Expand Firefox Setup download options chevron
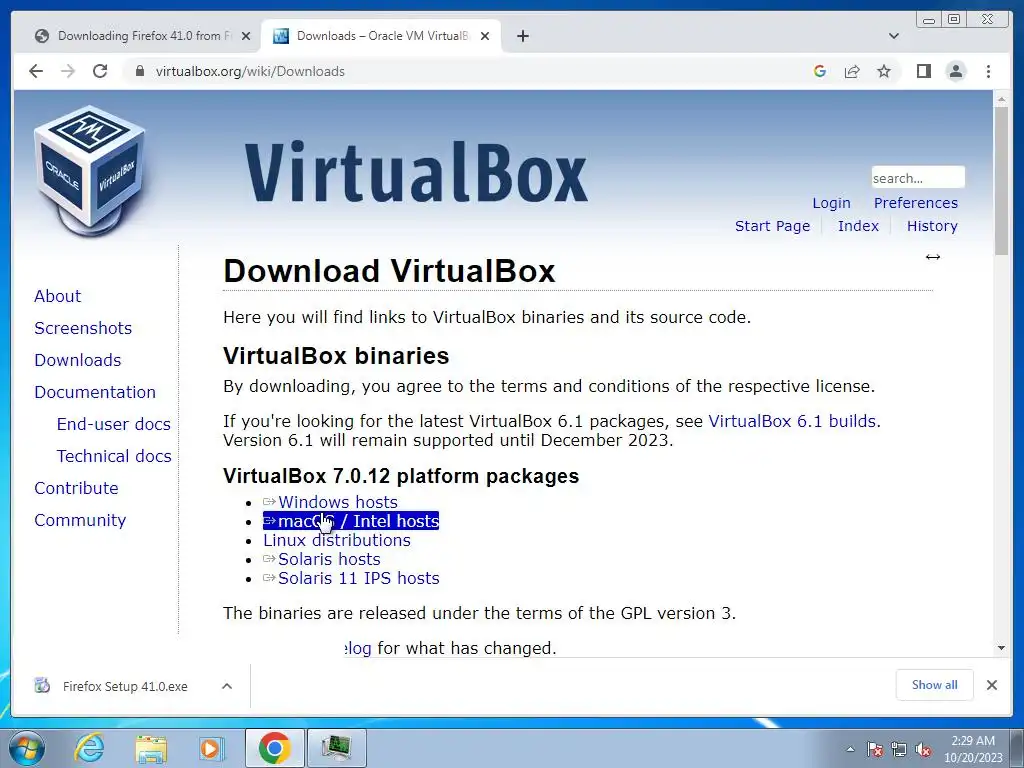Image resolution: width=1024 pixels, height=768 pixels. pyautogui.click(x=227, y=686)
